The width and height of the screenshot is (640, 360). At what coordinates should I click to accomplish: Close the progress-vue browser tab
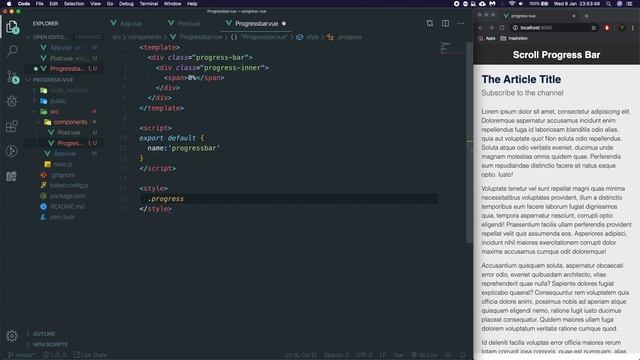(573, 16)
